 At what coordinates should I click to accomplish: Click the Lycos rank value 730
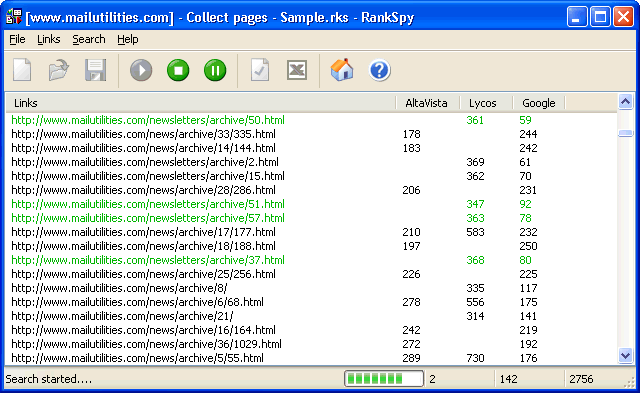click(476, 358)
